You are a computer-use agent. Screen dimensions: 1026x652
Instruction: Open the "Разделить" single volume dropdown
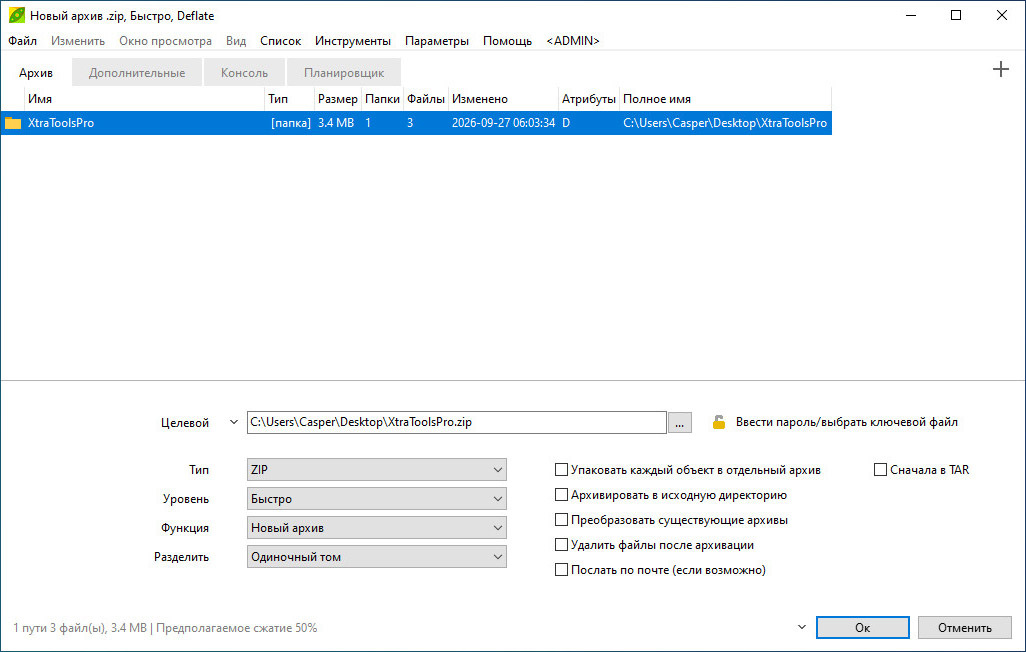click(377, 557)
